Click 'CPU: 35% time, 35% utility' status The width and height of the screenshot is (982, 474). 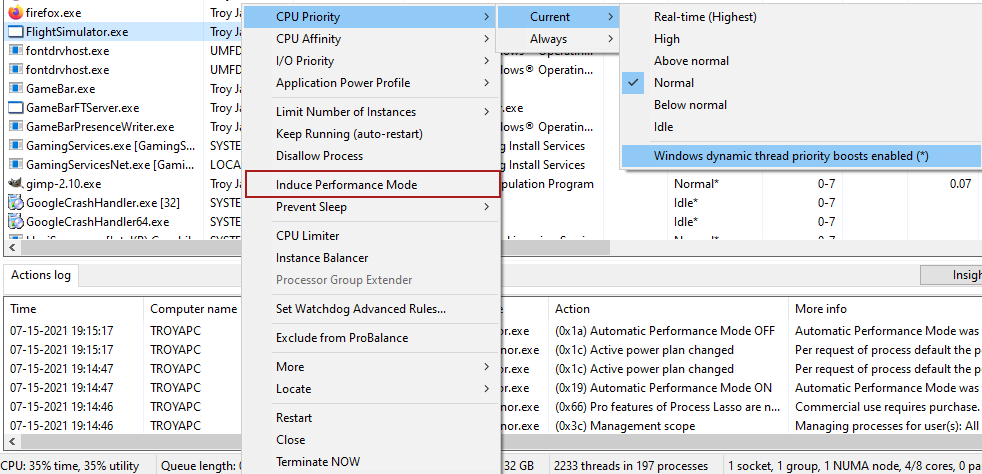coord(70,466)
